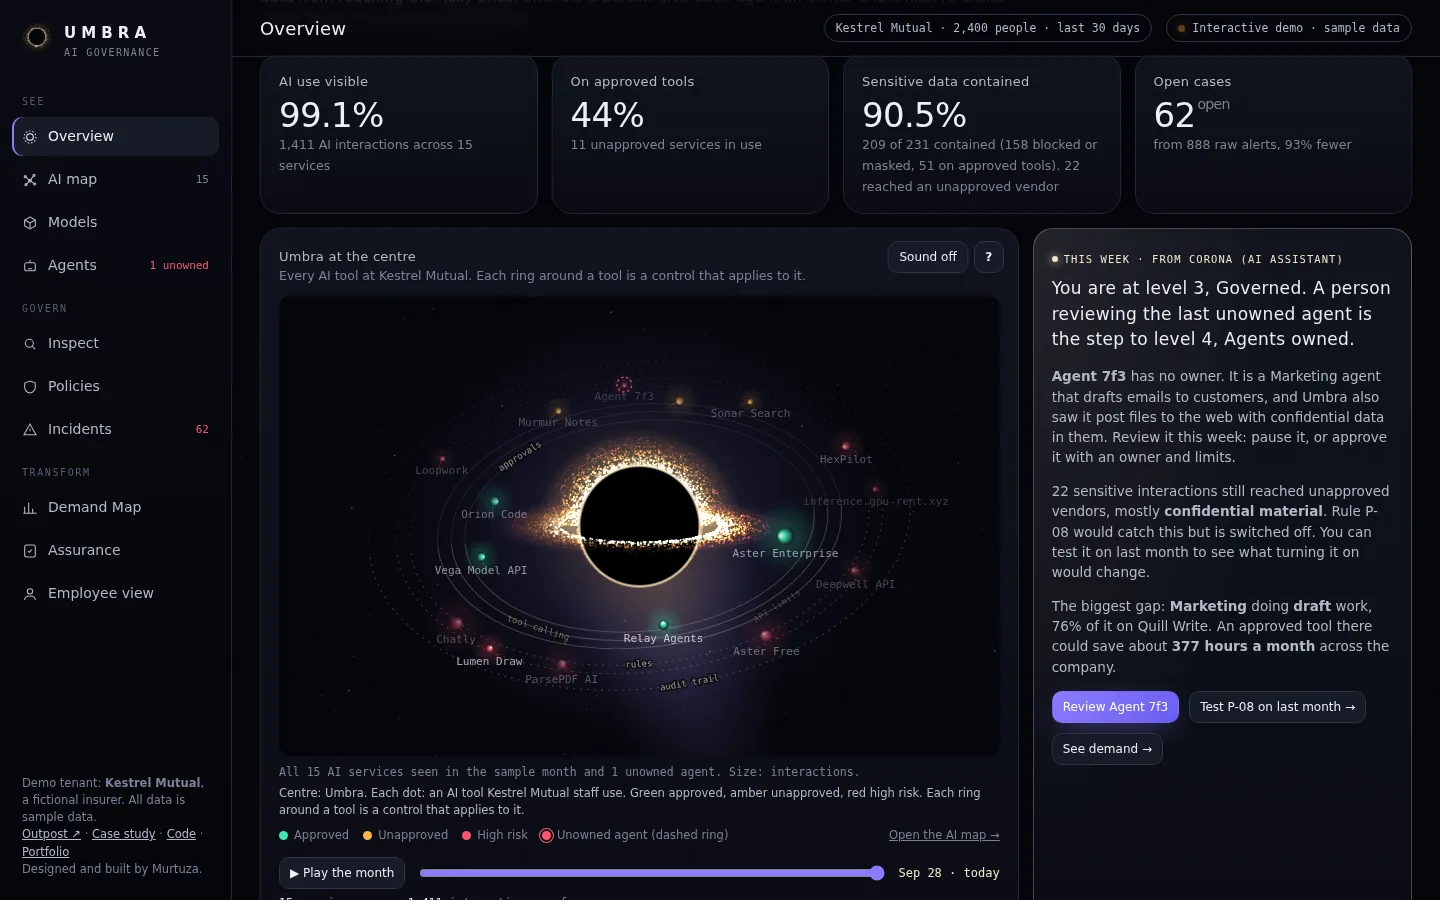The image size is (1440, 900).
Task: Click the Sensitive data contained 90.5% value
Action: click(914, 115)
